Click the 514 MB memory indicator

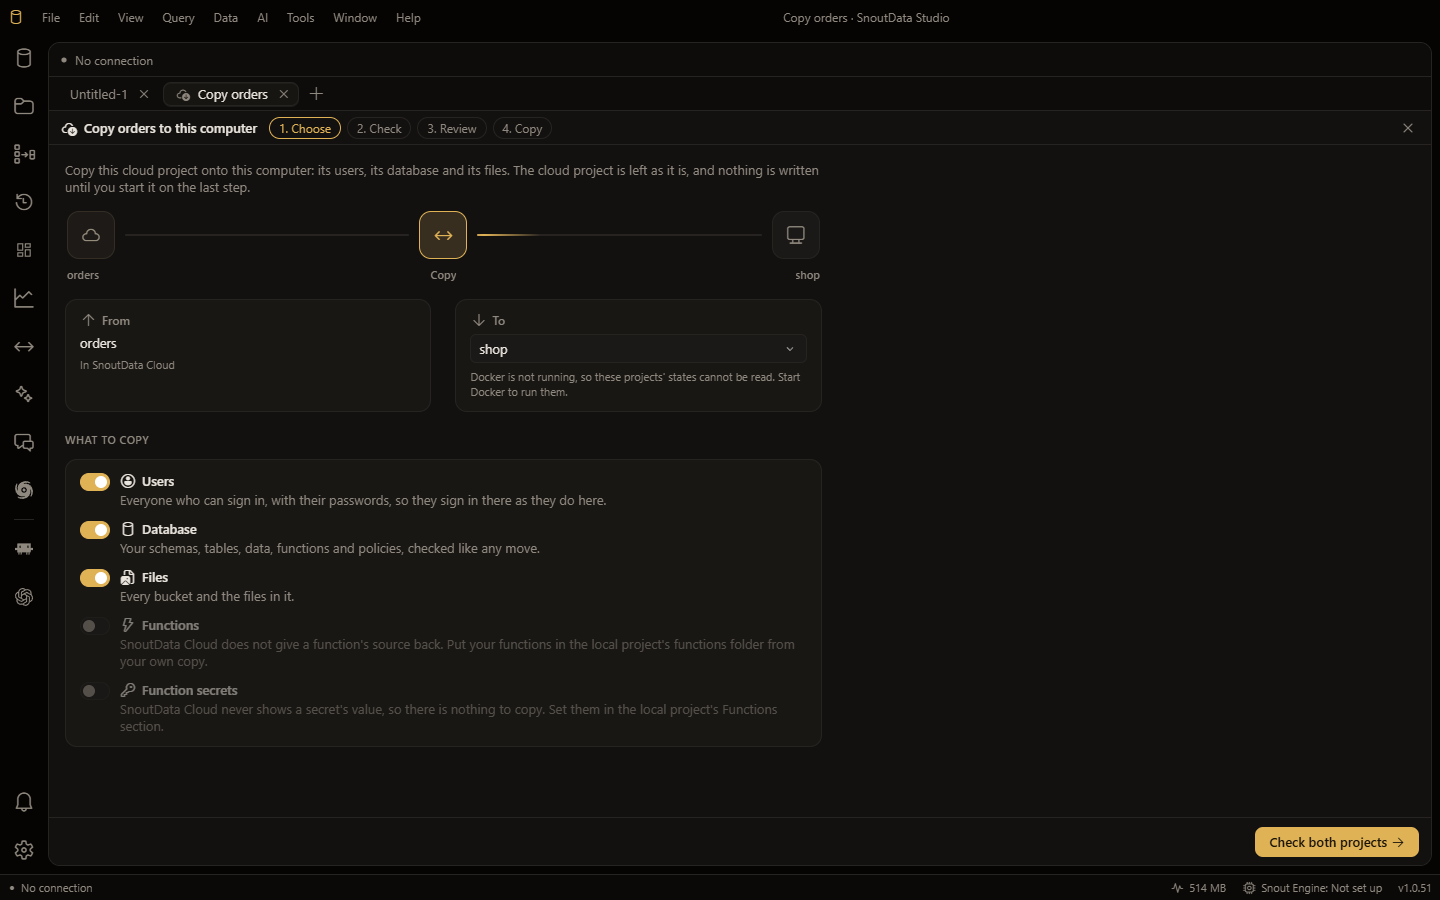point(1198,888)
